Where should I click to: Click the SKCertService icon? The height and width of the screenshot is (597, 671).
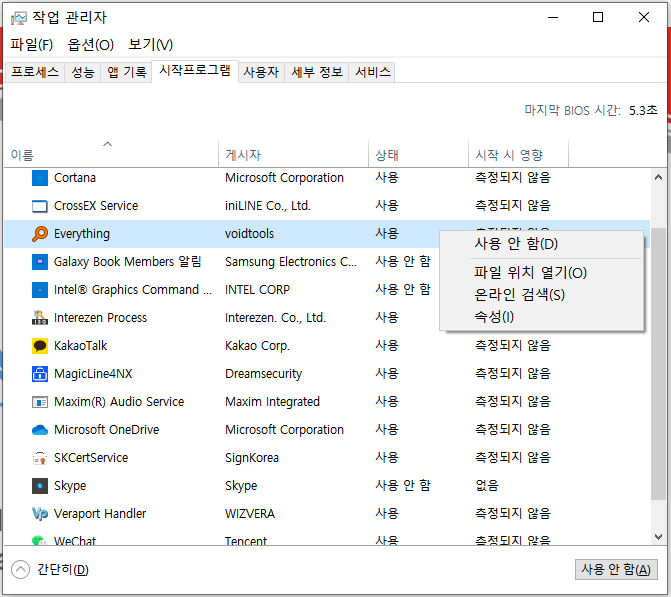click(40, 458)
